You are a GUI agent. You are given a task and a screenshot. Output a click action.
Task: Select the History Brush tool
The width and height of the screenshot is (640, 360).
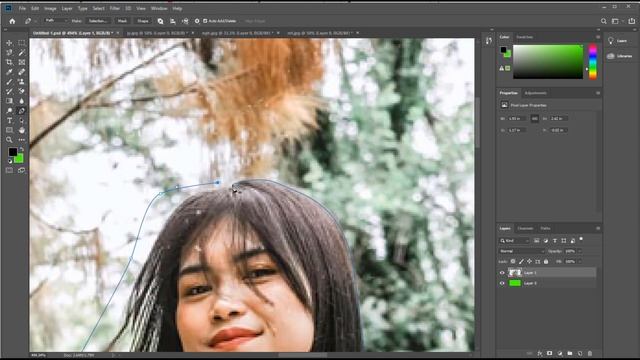pos(9,91)
